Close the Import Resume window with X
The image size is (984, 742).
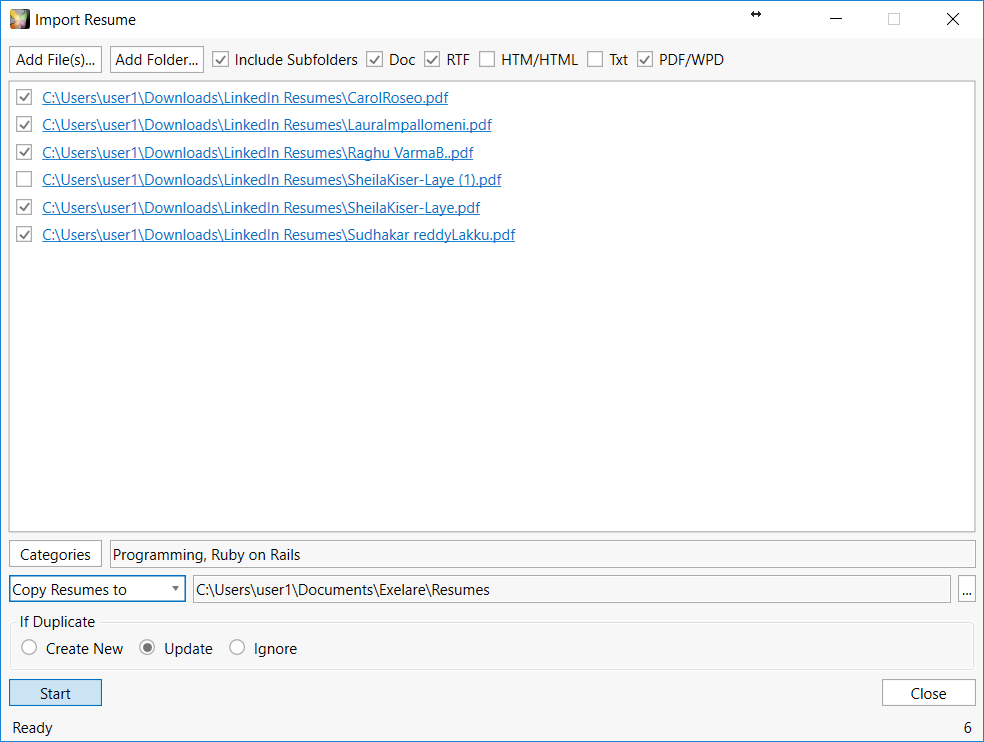(x=953, y=19)
